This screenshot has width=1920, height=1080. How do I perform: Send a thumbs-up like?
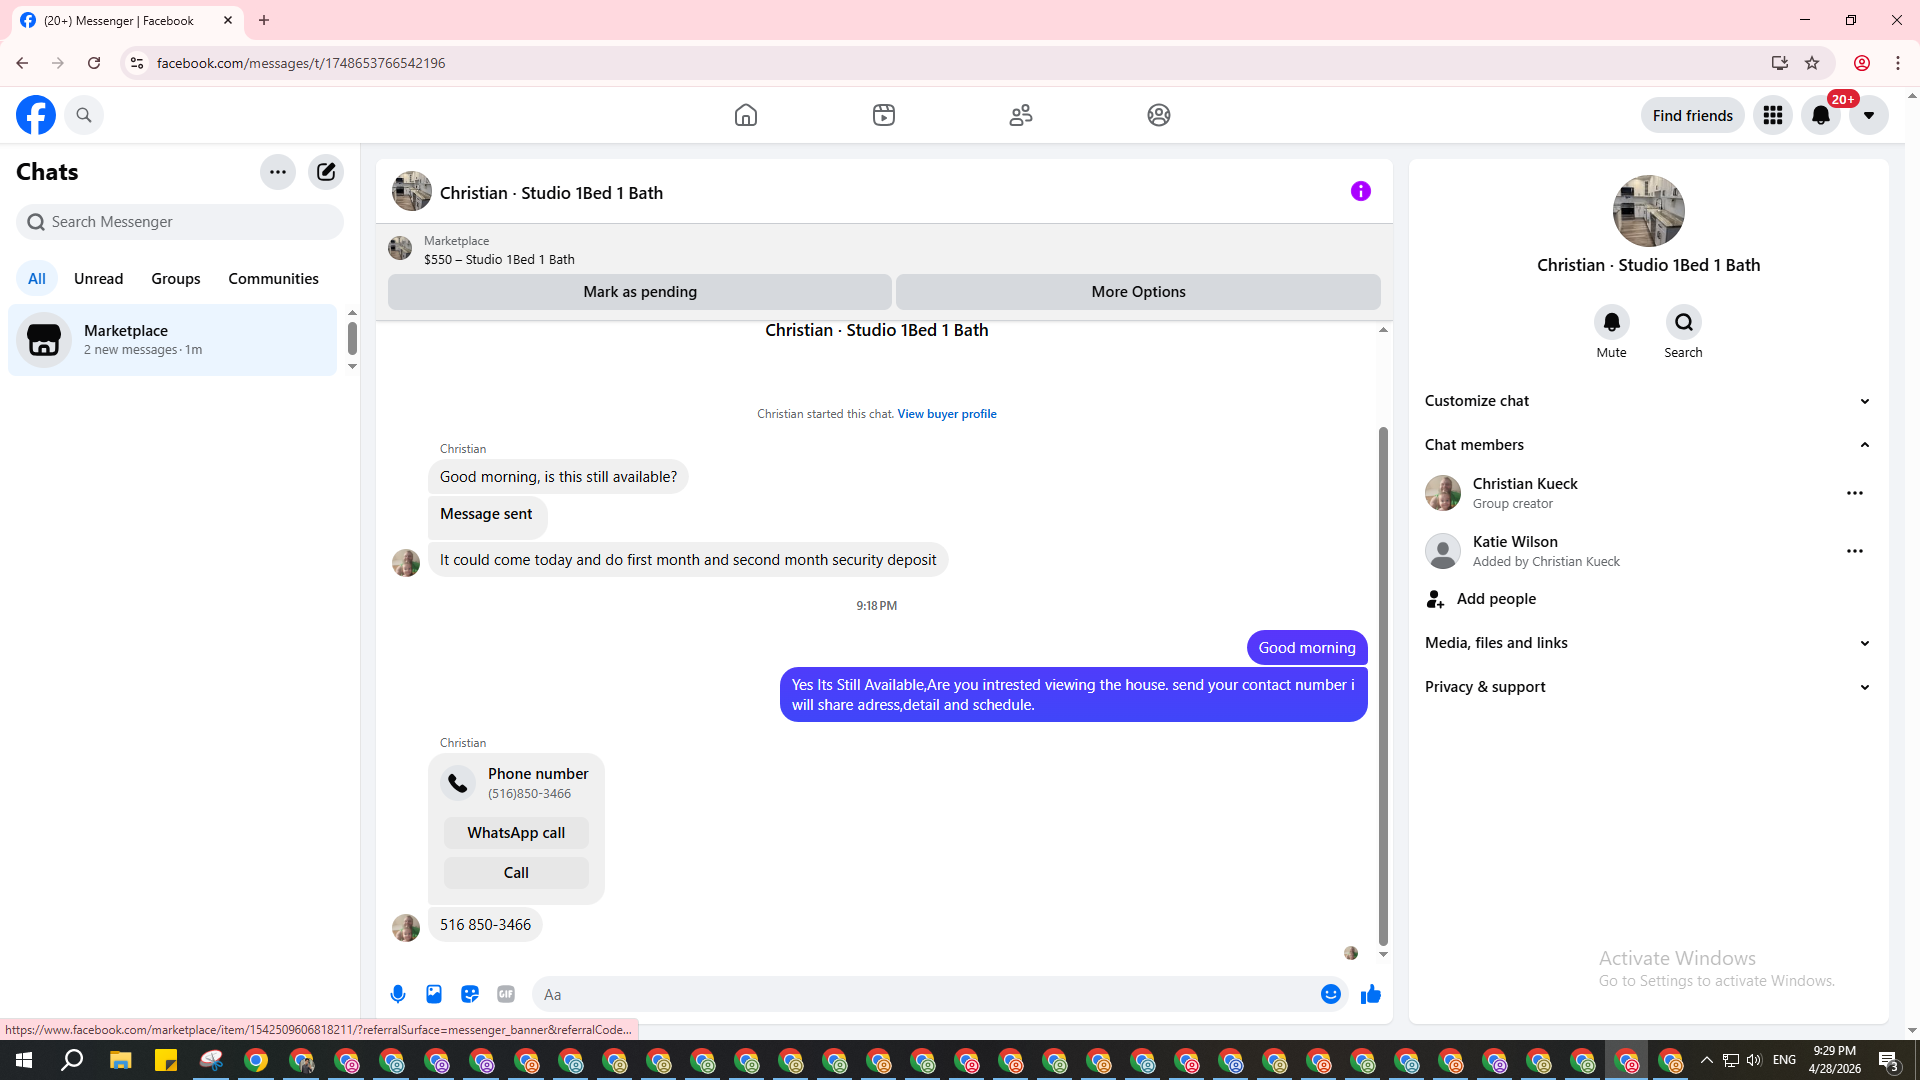pos(1370,994)
